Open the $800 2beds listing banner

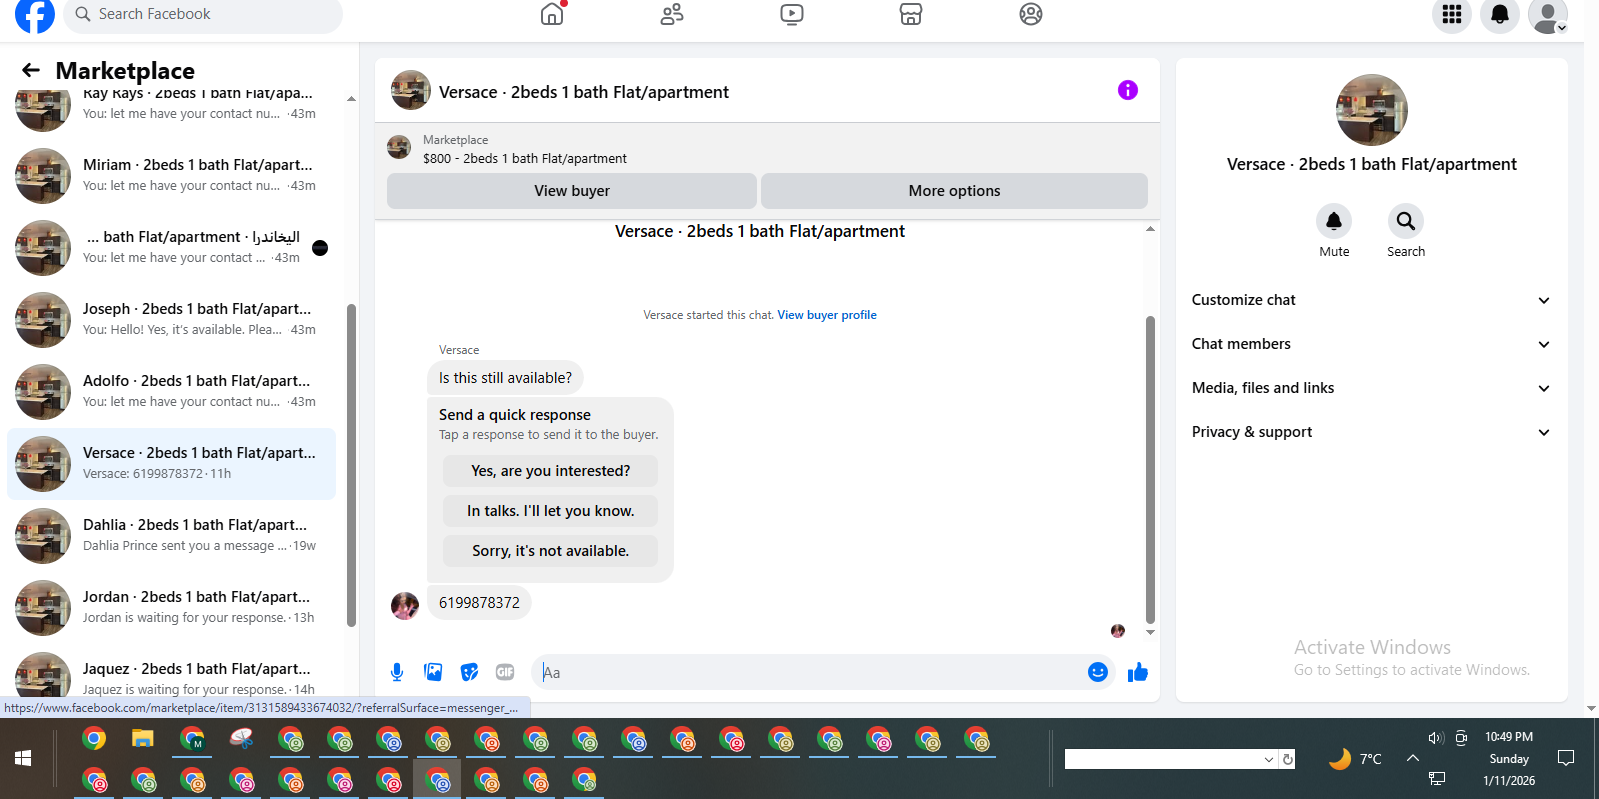767,148
